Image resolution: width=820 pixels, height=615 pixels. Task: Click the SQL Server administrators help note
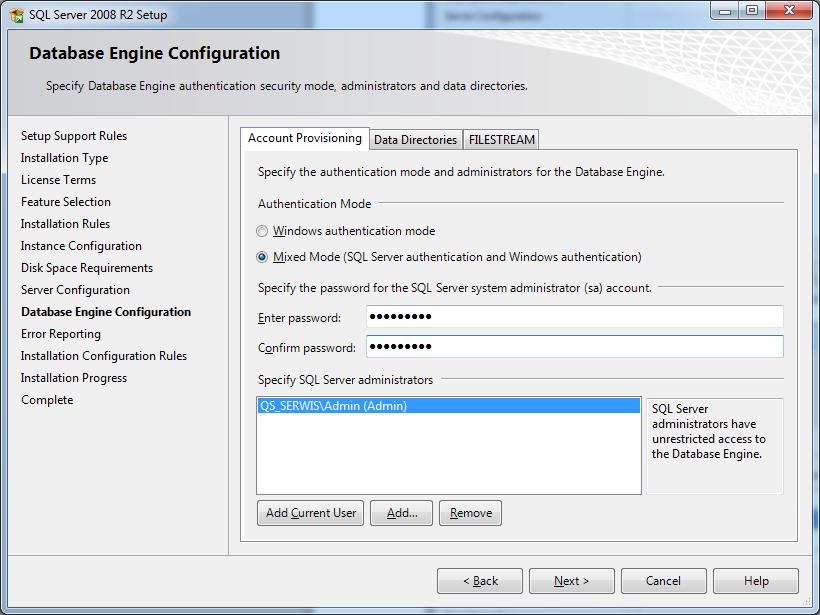tap(714, 446)
